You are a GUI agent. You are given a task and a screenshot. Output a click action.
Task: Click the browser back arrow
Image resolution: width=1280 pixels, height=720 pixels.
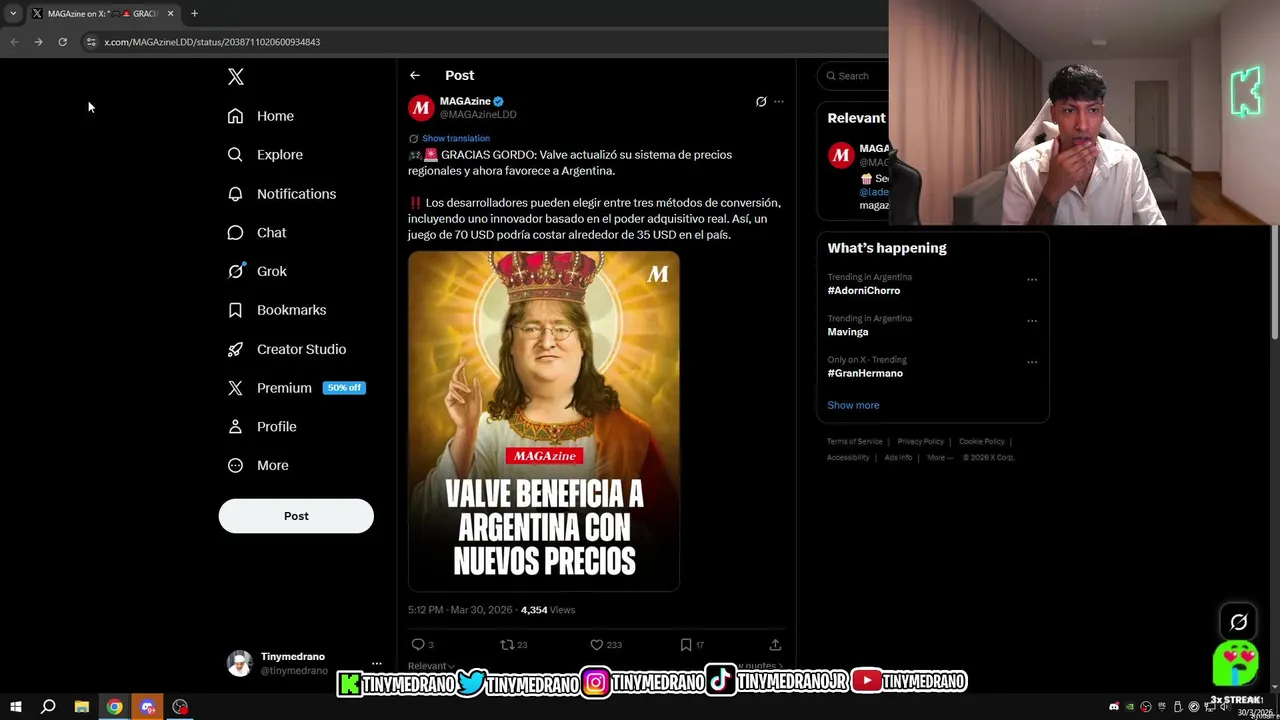tap(14, 42)
